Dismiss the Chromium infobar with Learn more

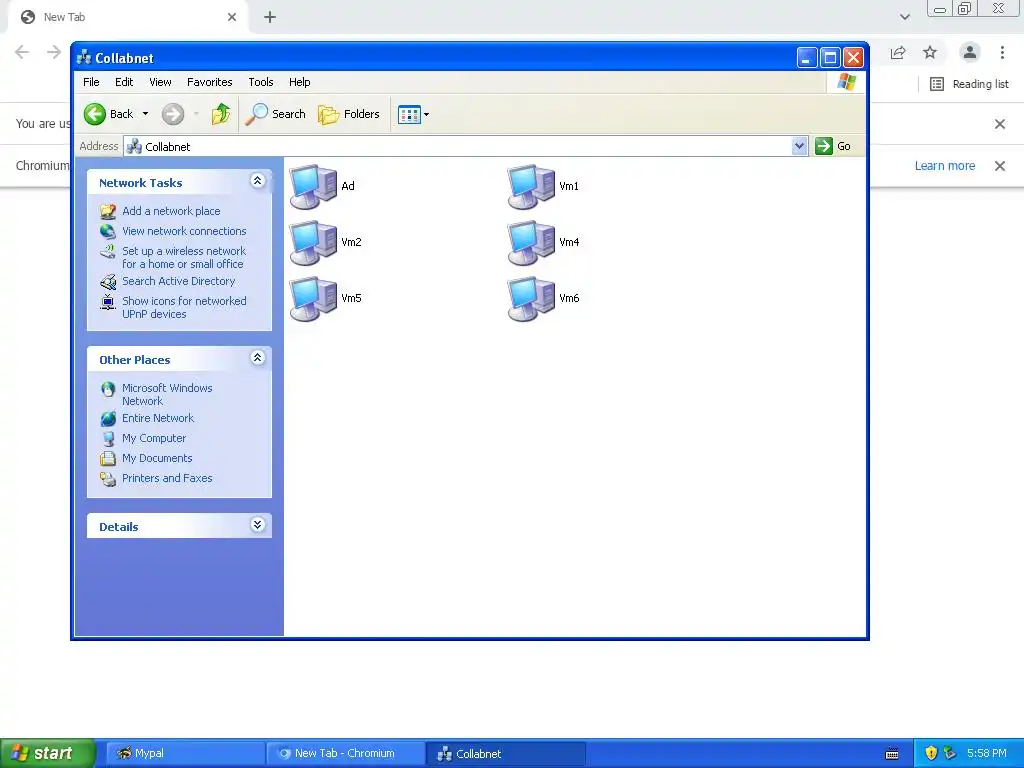[x=1000, y=166]
